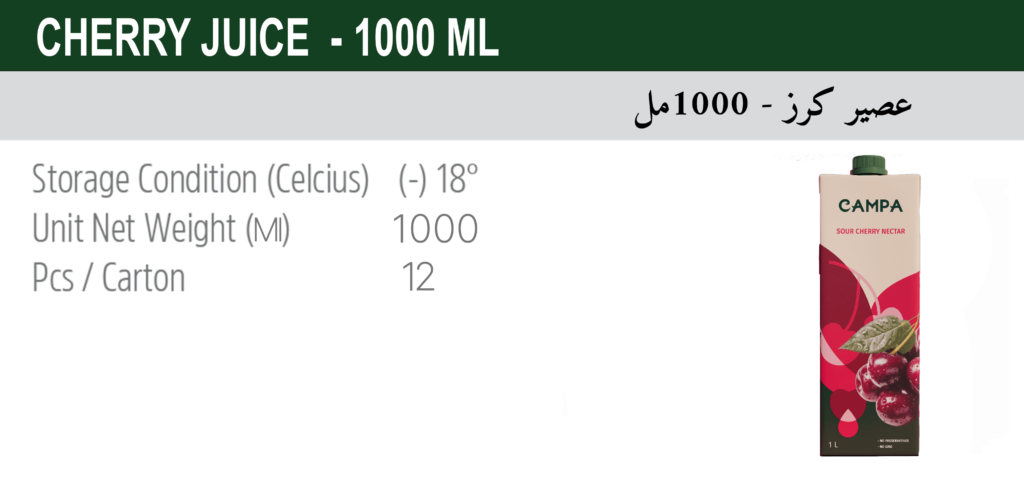1024x477 pixels.
Task: Click the Cherry Juice - 1000 ML heading
Action: [x=267, y=38]
